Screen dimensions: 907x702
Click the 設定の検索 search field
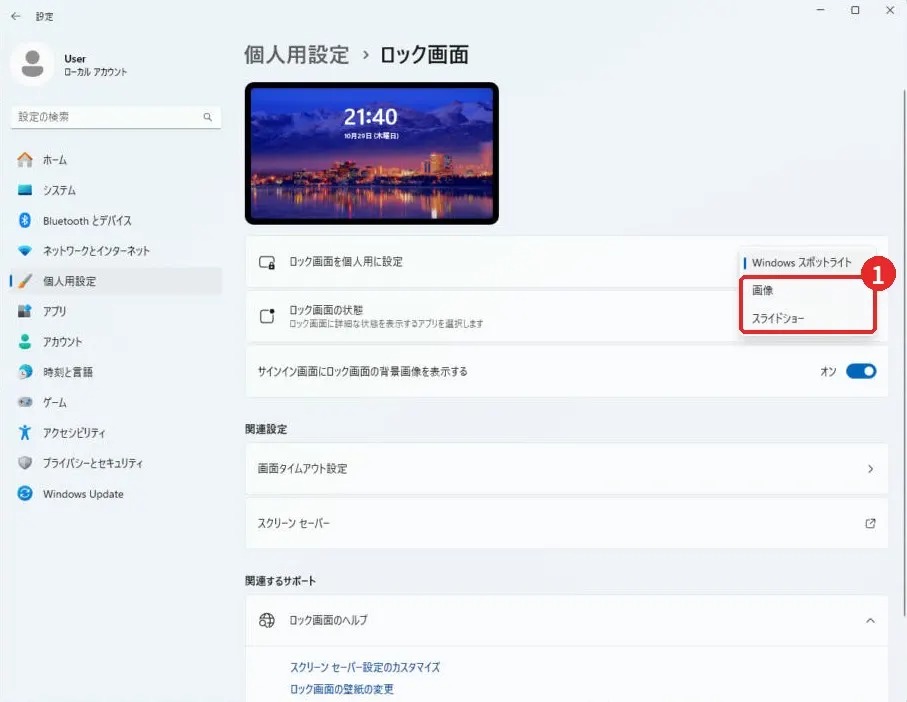pos(116,117)
